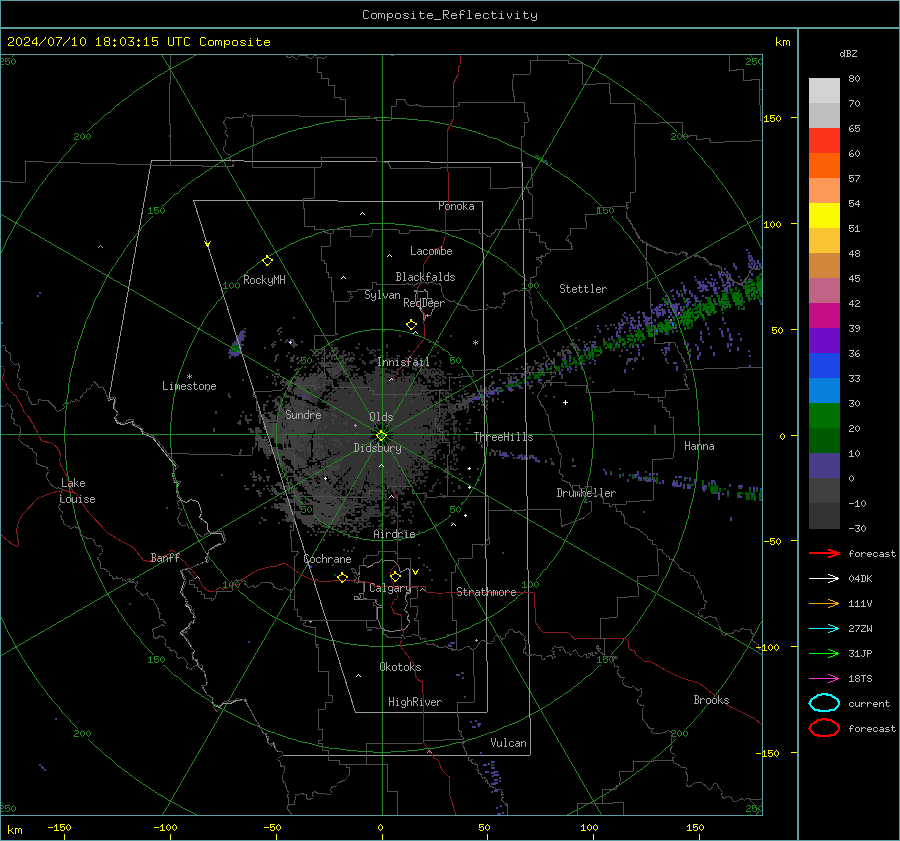The height and width of the screenshot is (841, 900).
Task: Click the Strathmore town label
Action: pos(486,592)
